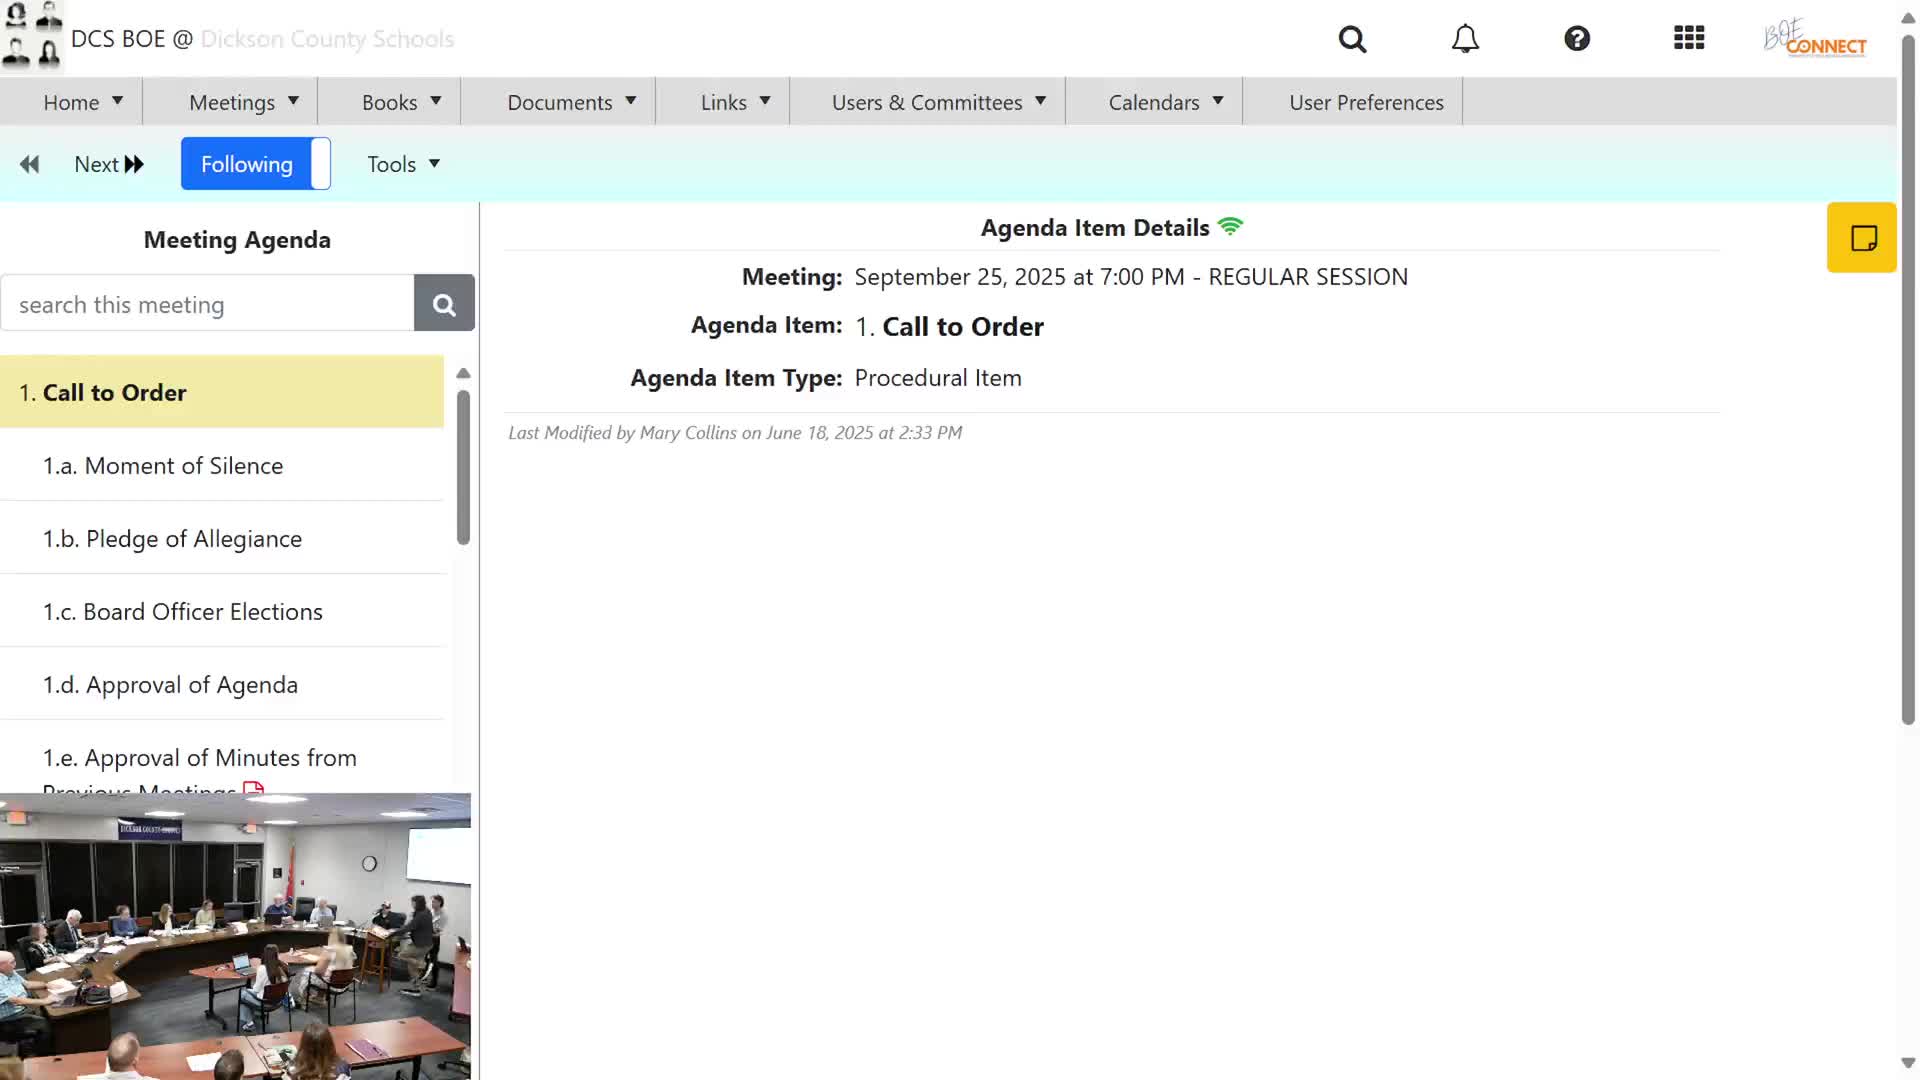Click the search this meeting field
1920x1080 pixels.
208,304
